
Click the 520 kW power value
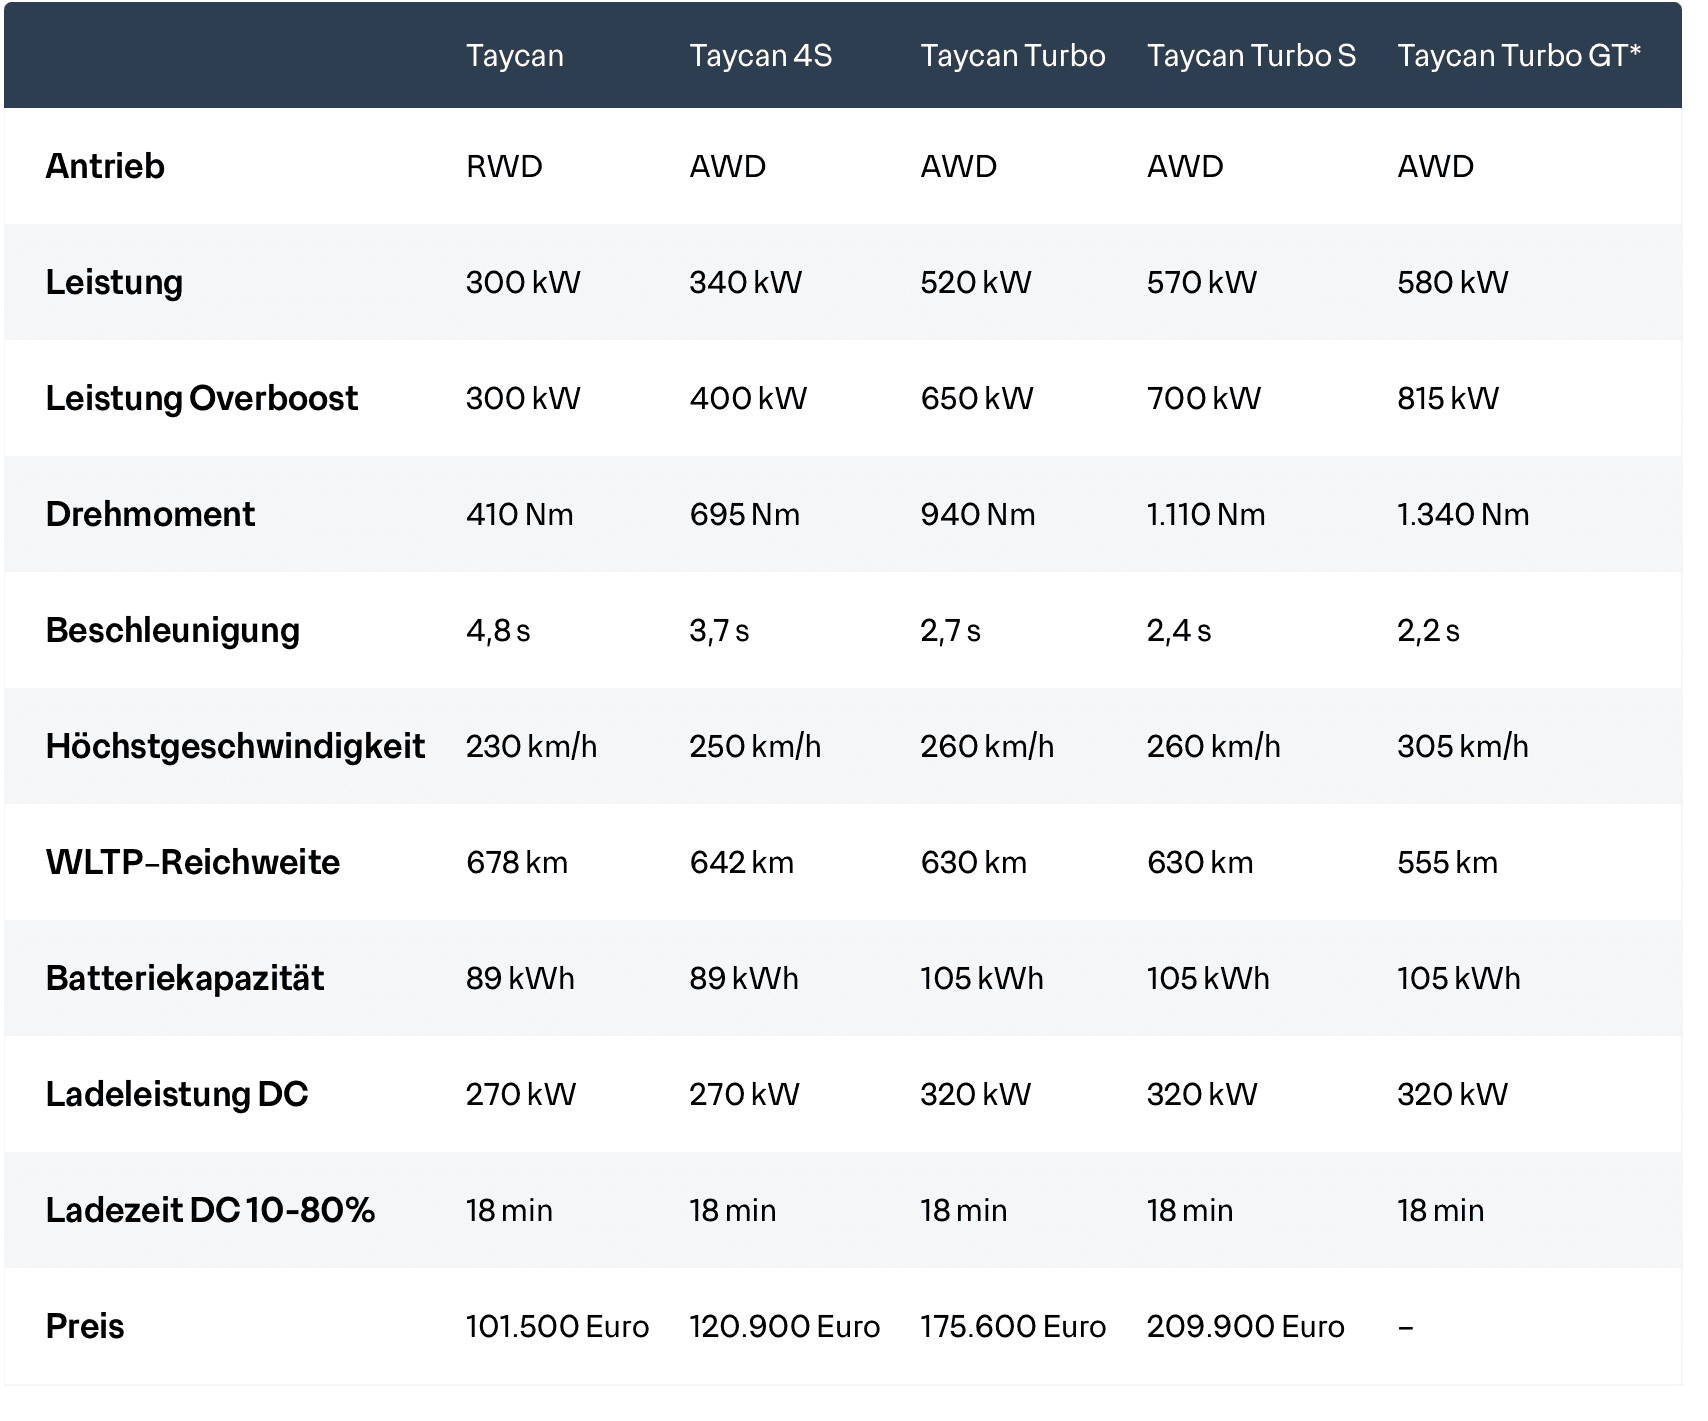click(x=975, y=282)
